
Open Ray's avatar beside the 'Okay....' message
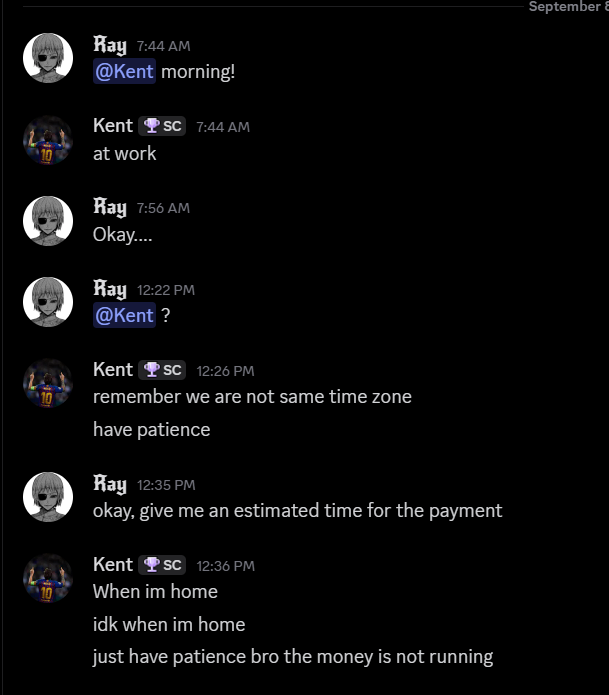click(x=48, y=221)
